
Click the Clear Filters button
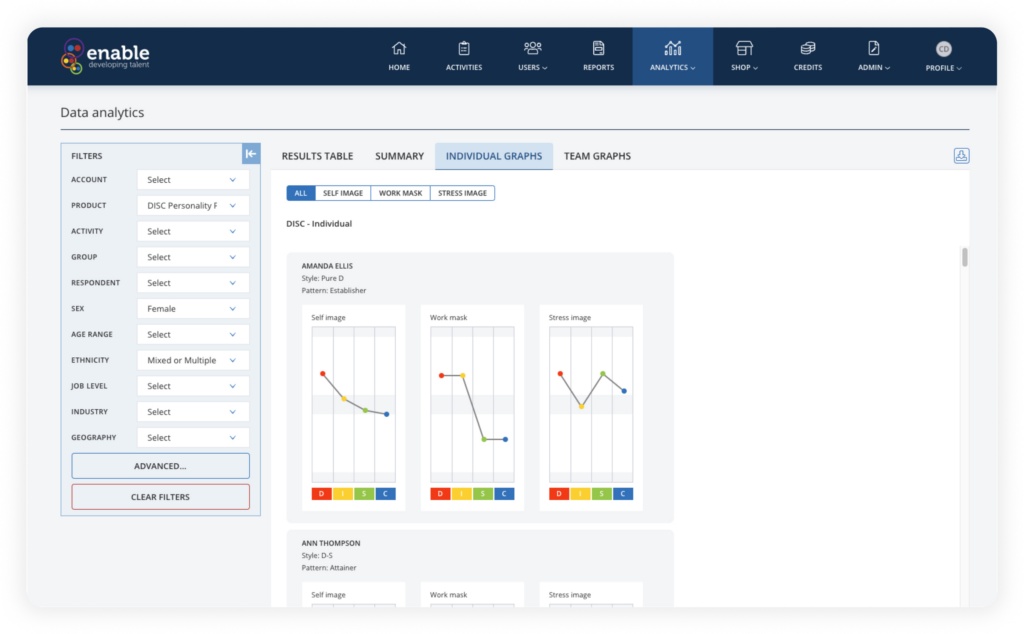tap(160, 497)
